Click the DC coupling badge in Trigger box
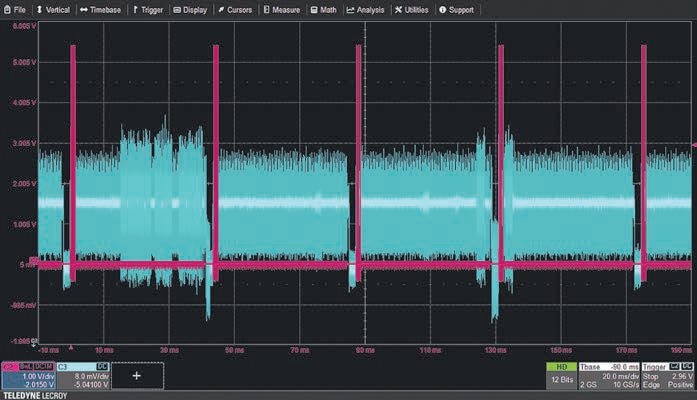The height and width of the screenshot is (400, 697). click(x=687, y=367)
